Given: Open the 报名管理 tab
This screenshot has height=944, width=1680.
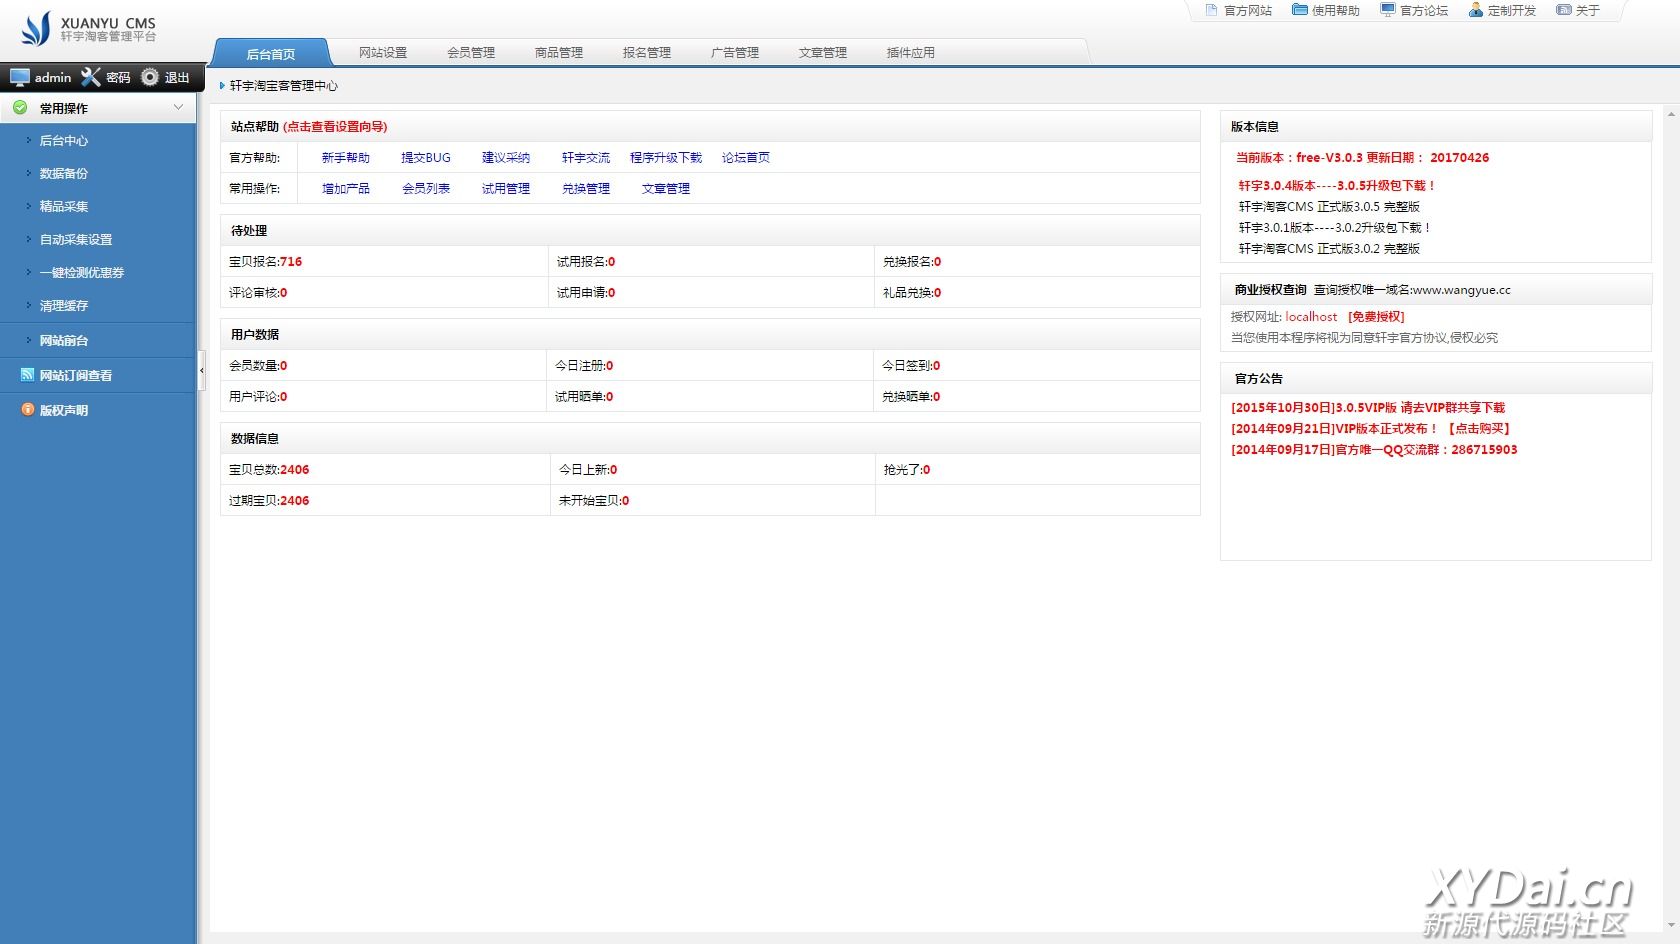Looking at the screenshot, I should click(647, 53).
